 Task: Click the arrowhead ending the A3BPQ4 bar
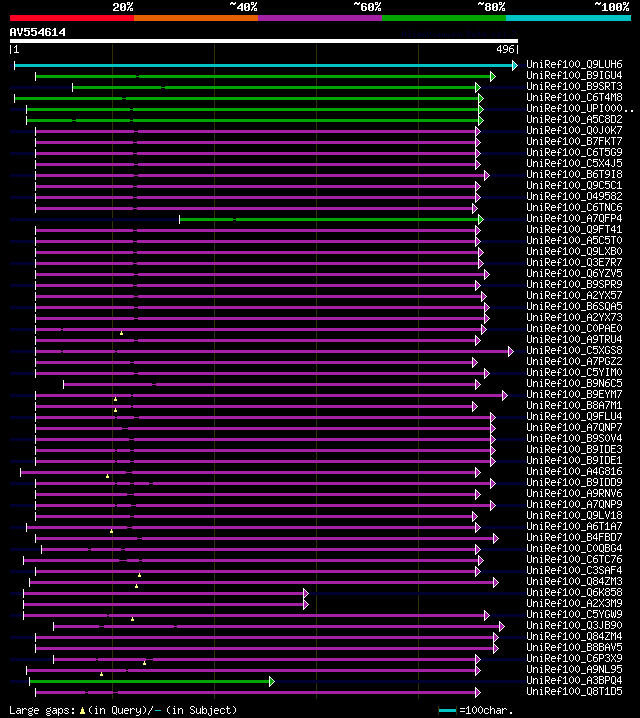point(272,681)
